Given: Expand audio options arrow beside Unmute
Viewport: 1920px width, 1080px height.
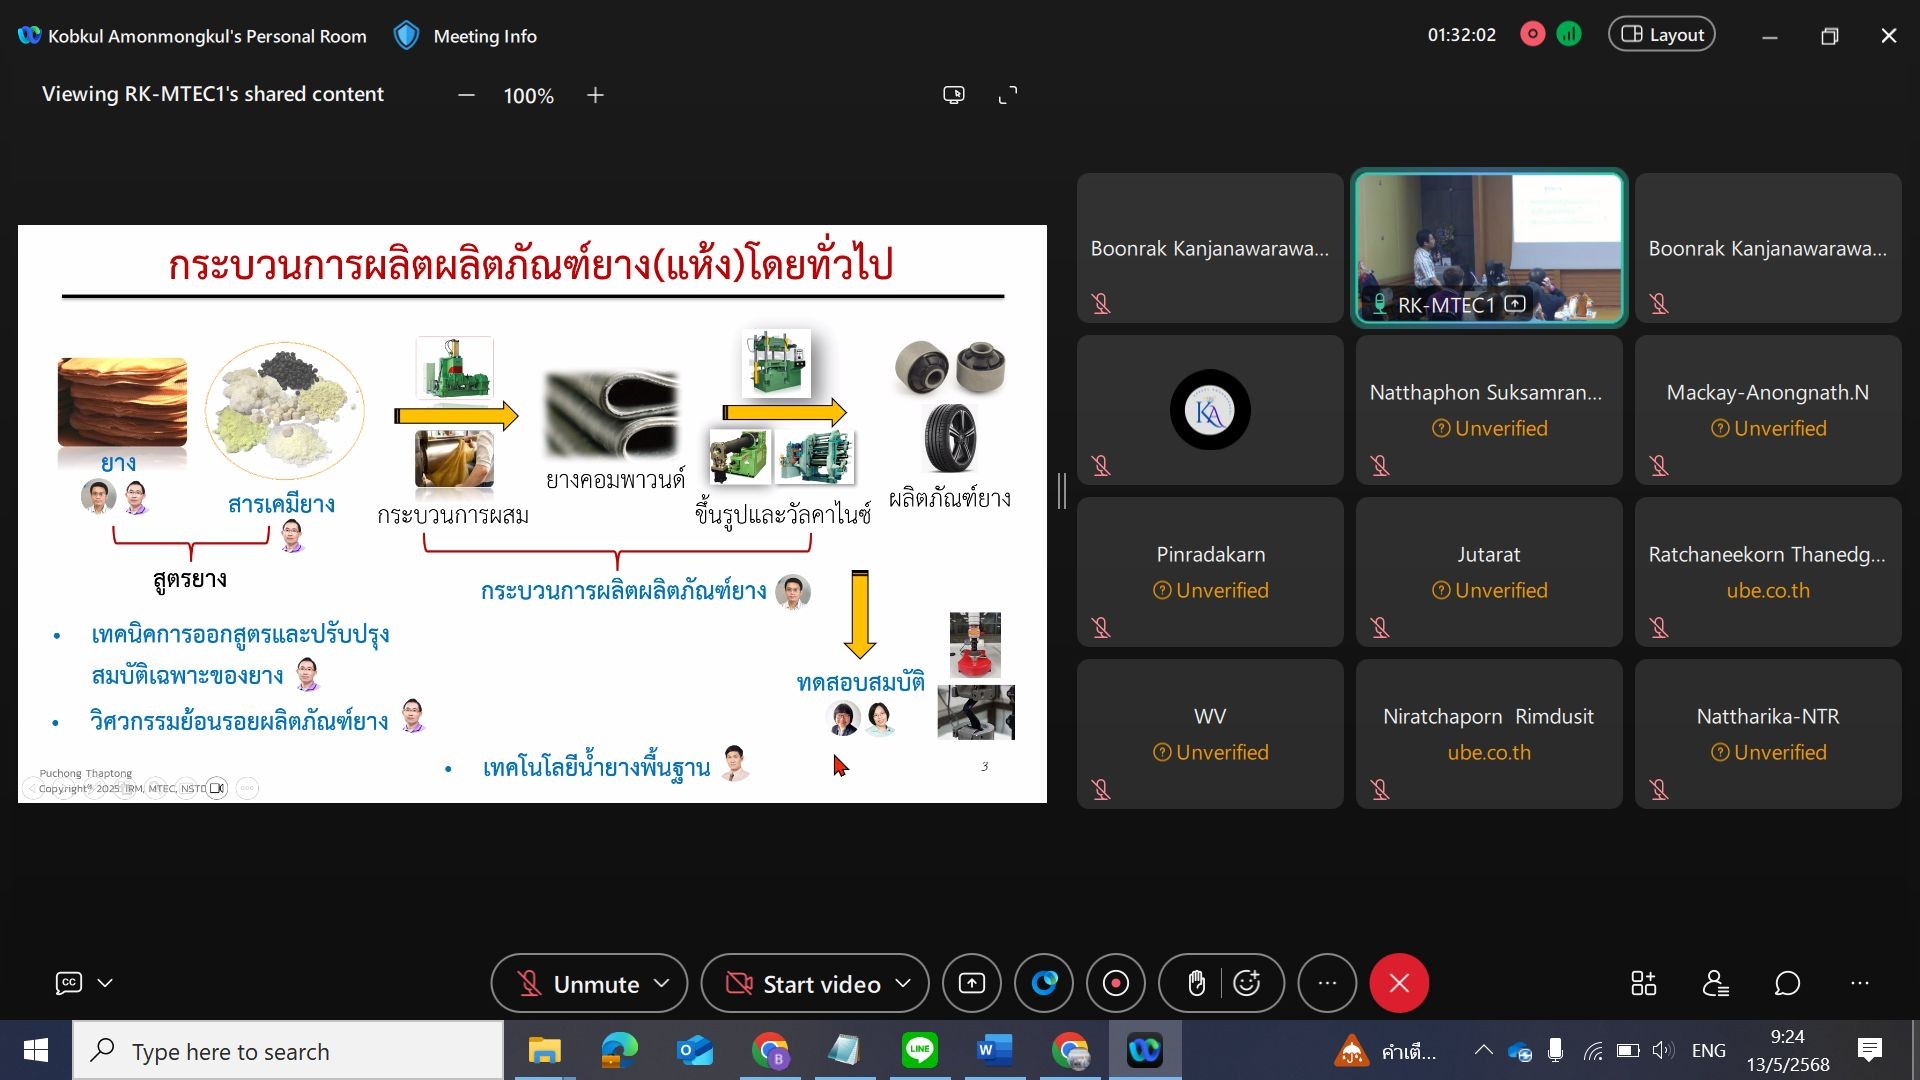Looking at the screenshot, I should pyautogui.click(x=662, y=984).
